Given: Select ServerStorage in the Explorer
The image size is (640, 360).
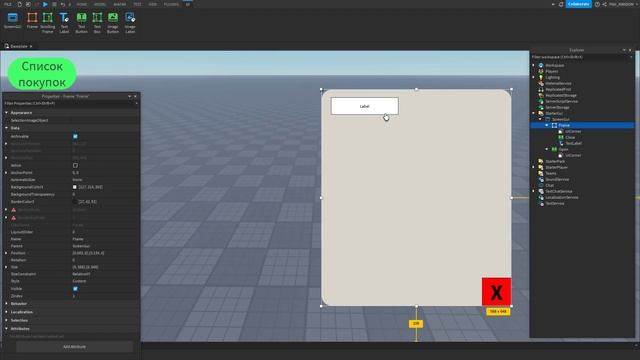Looking at the screenshot, I should [x=557, y=107].
